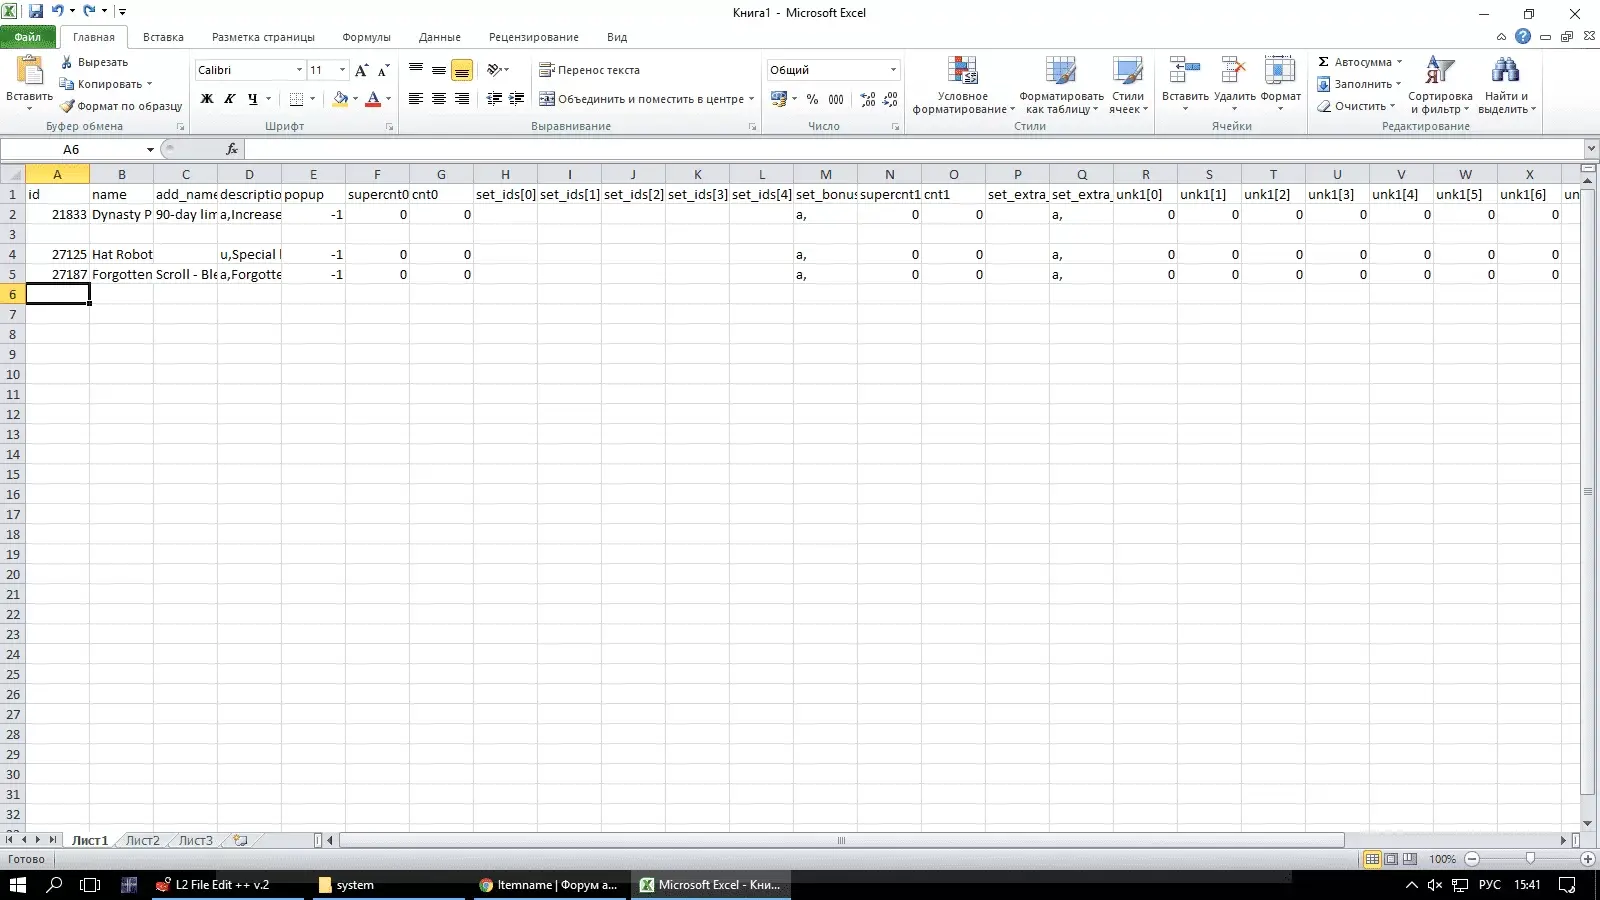Increase decimal places
1600x900 pixels.
pos(868,99)
